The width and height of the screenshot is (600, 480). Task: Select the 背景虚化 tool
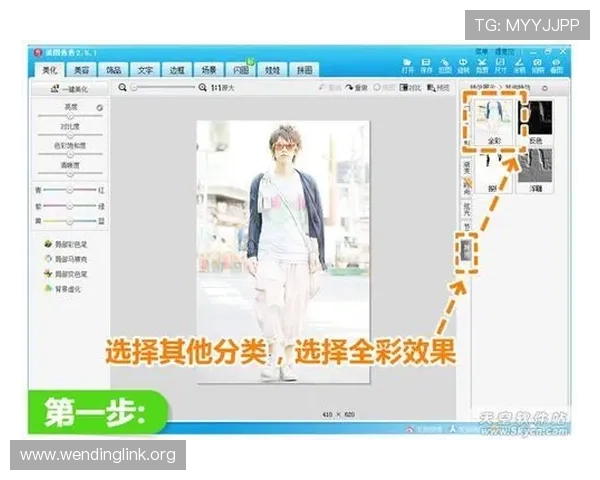pos(62,289)
